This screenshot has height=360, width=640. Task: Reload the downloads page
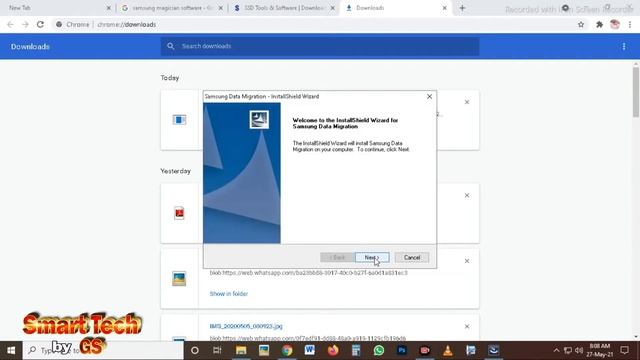click(40, 24)
